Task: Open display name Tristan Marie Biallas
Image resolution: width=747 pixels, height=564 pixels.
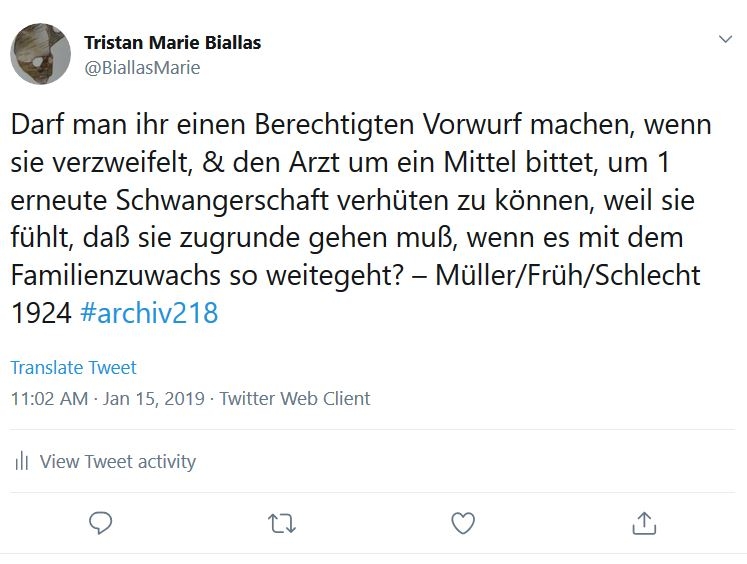Action: tap(172, 42)
